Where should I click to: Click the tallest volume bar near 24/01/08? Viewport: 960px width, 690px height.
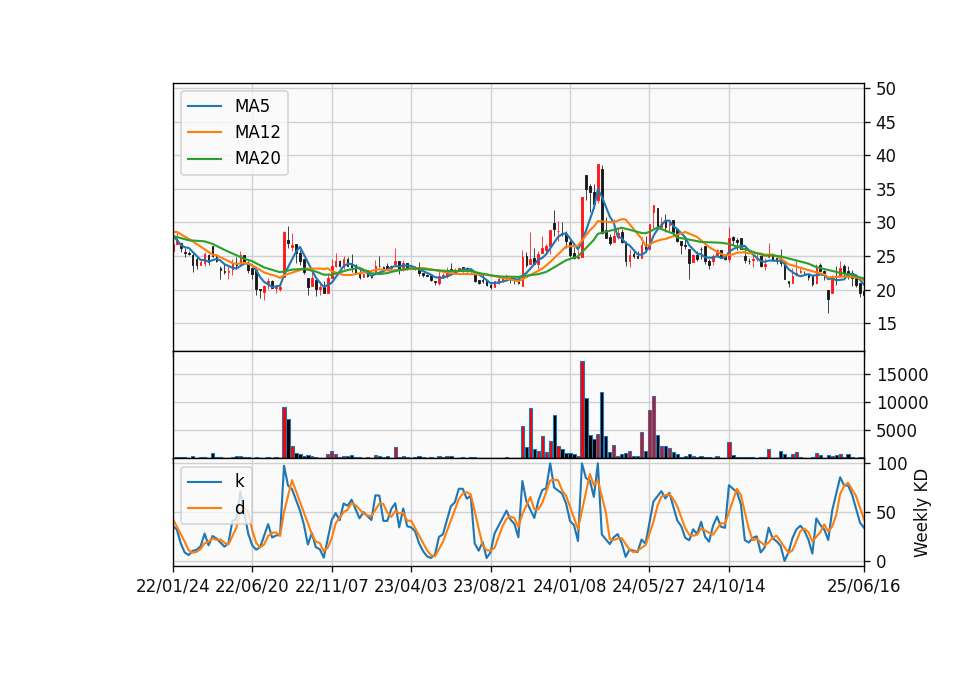tap(582, 410)
